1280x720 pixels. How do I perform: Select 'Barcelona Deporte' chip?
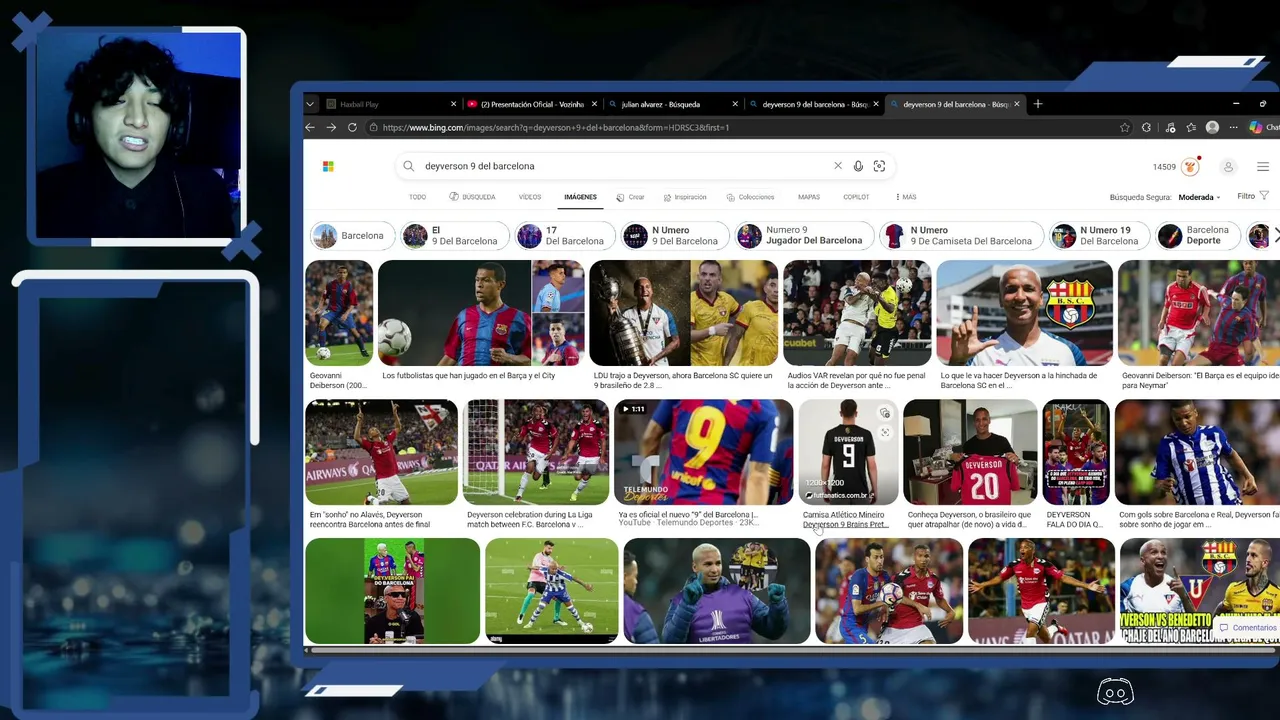[x=1197, y=236]
